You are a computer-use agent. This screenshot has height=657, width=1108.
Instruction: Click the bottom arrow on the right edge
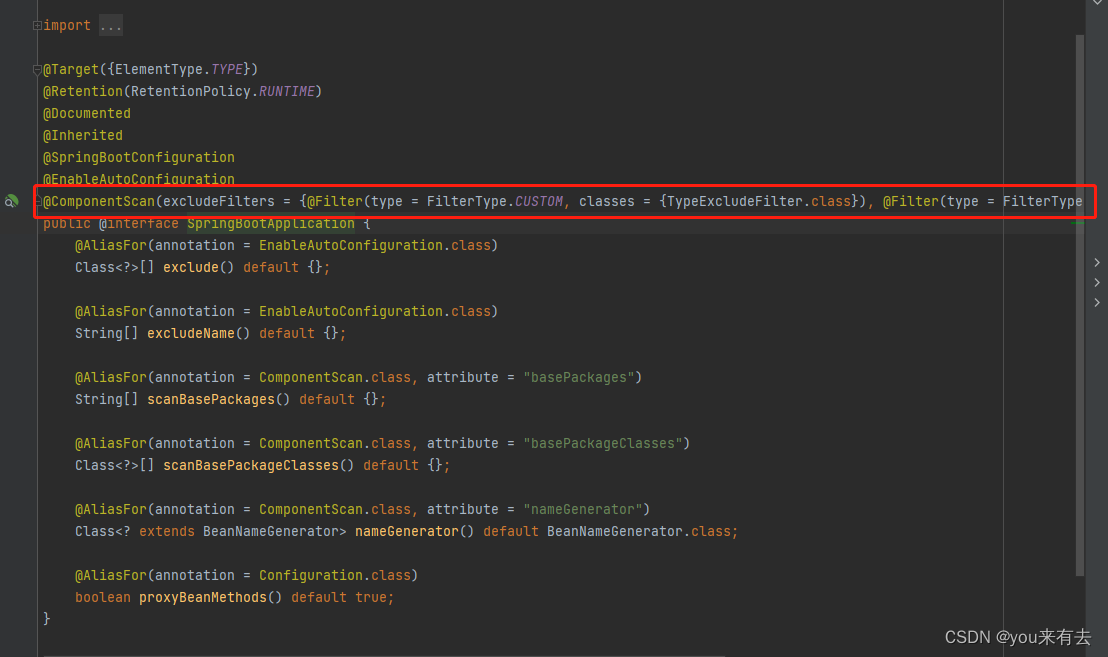pyautogui.click(x=1096, y=302)
